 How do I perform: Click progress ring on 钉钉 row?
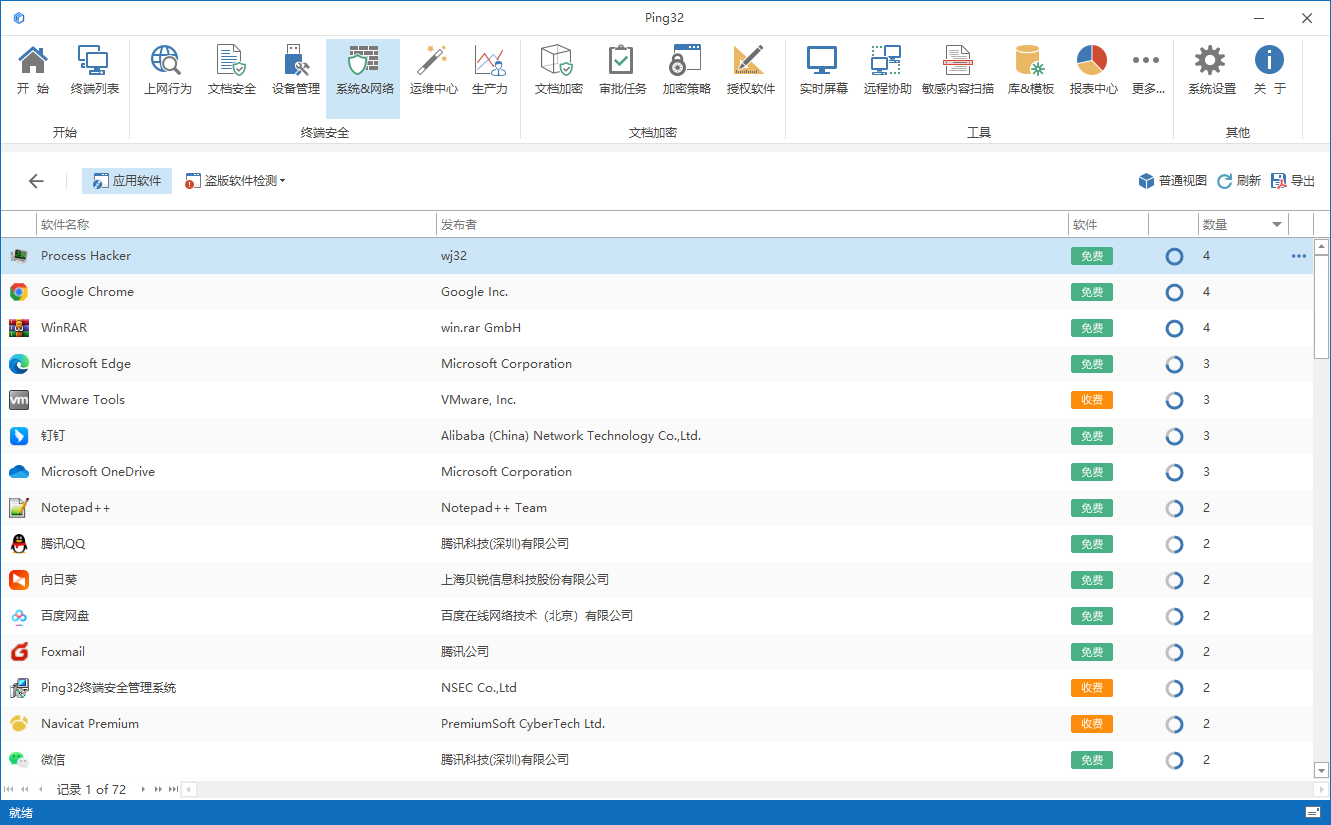pos(1175,436)
